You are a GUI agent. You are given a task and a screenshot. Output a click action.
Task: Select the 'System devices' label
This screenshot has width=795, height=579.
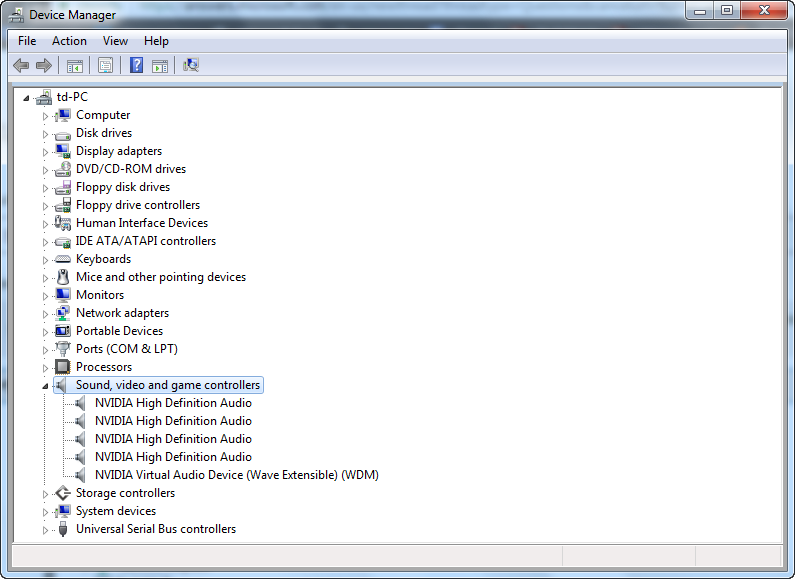click(x=116, y=511)
